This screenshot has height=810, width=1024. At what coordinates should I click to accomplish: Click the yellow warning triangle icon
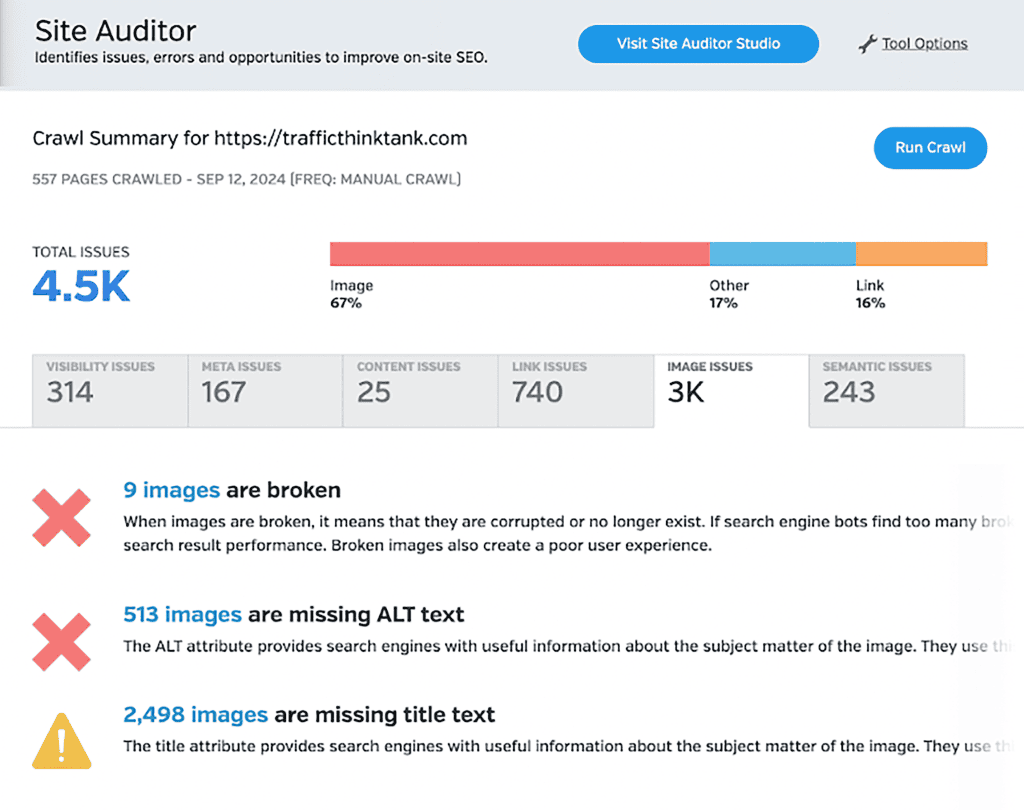pyautogui.click(x=62, y=741)
